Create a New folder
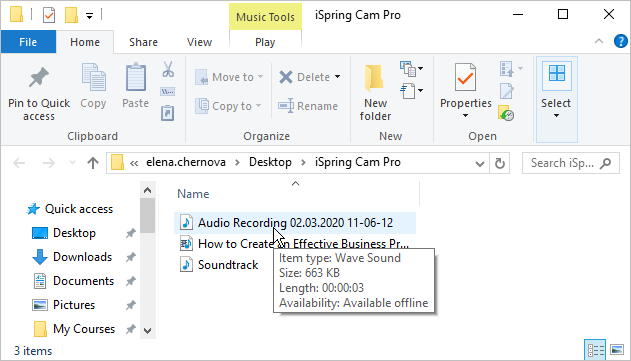The width and height of the screenshot is (631, 361). coord(375,93)
